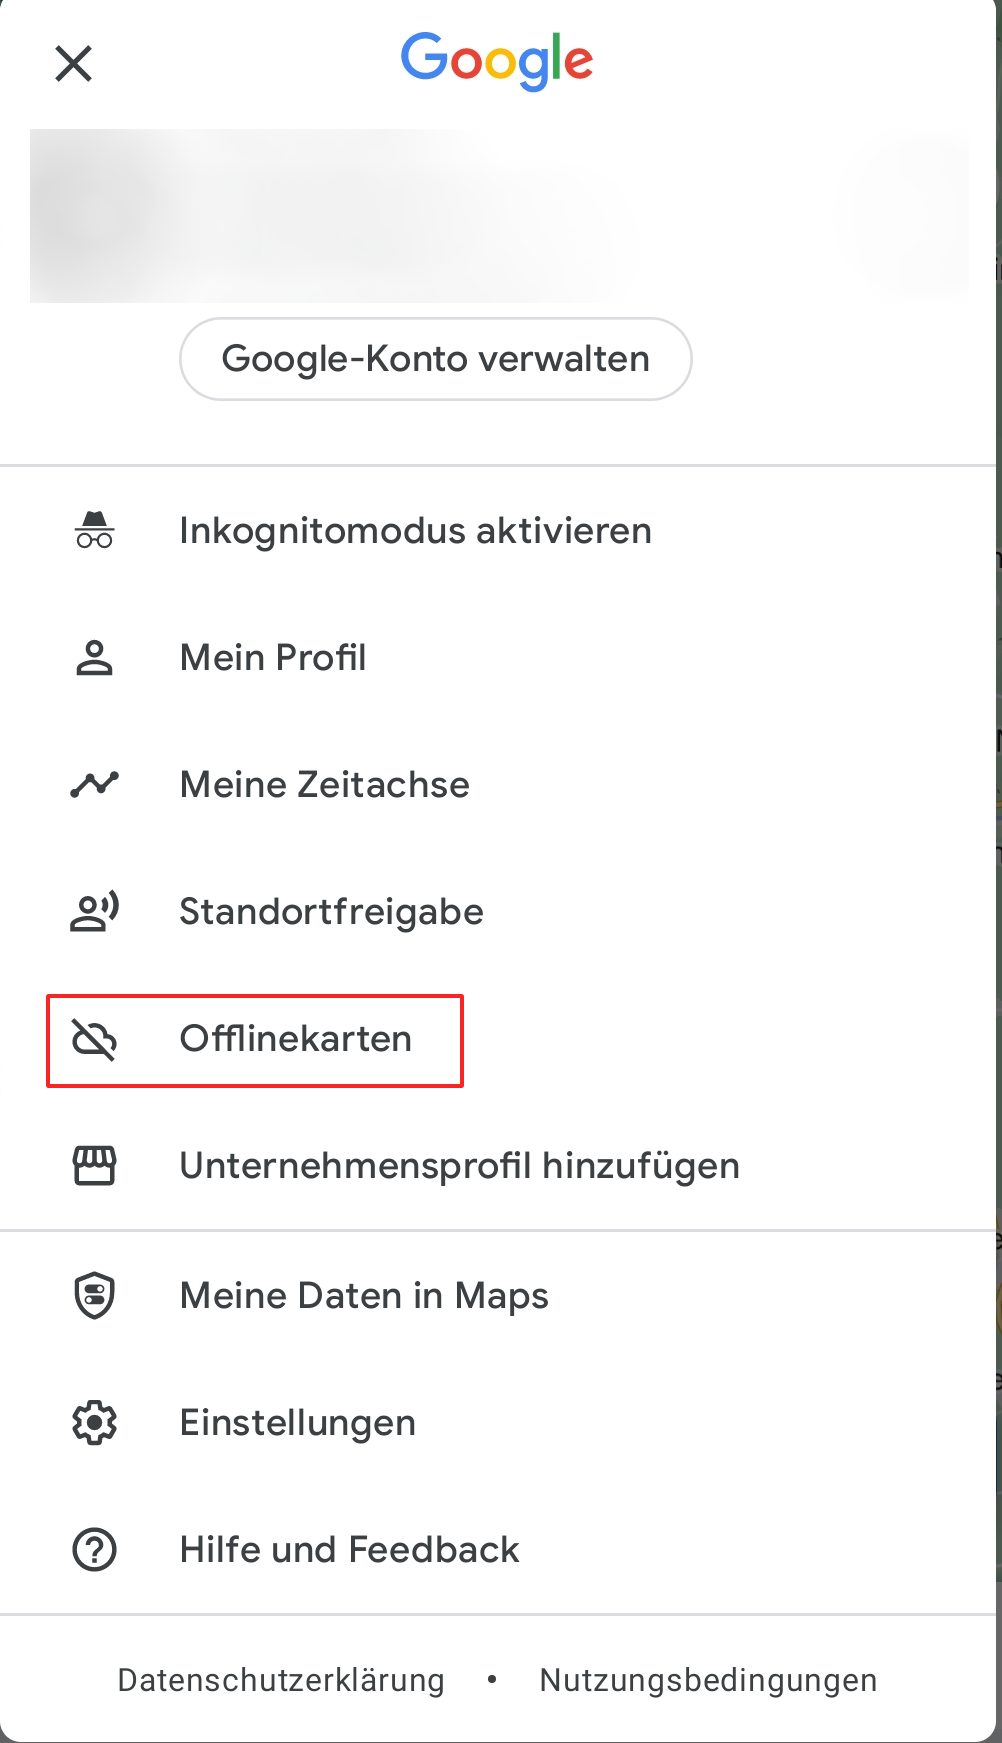Click the blurred account profile area
1002x1743 pixels.
500,216
